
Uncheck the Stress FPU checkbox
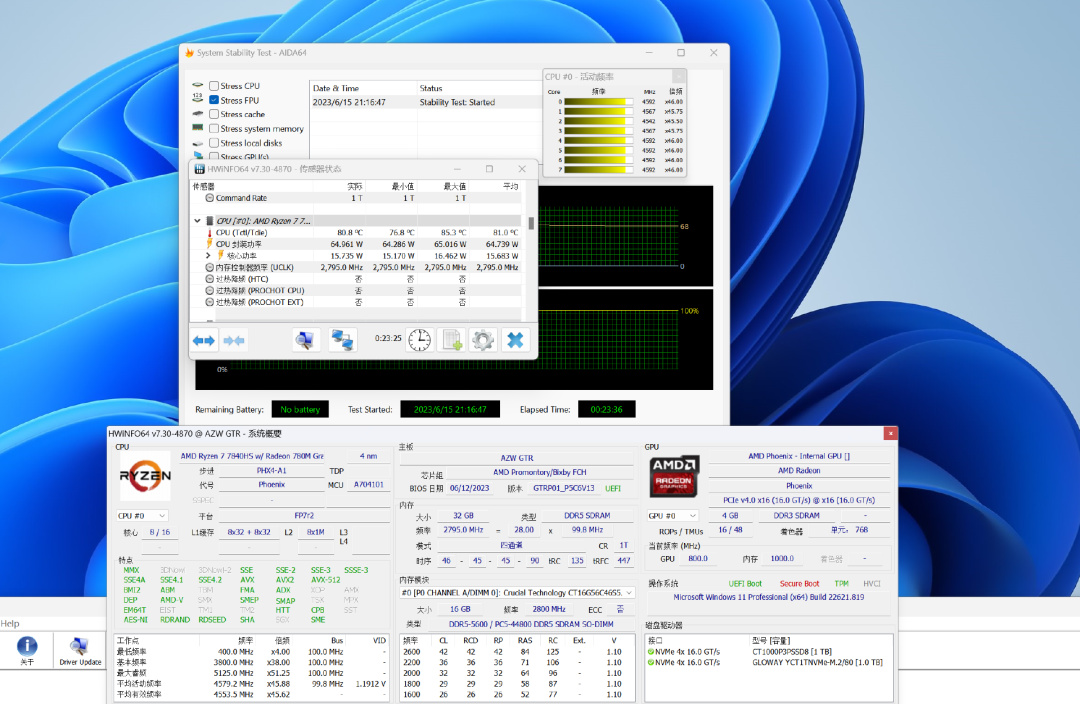tap(214, 100)
